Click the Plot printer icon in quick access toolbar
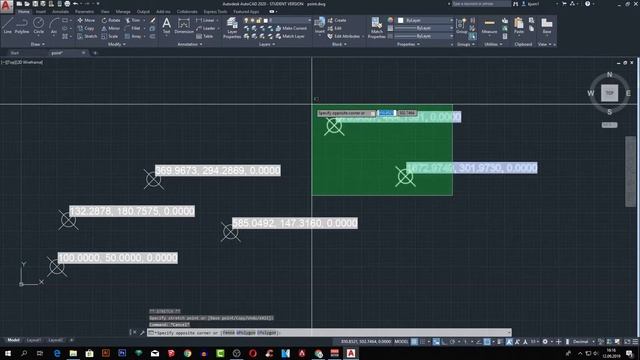The width and height of the screenshot is (640, 360). pyautogui.click(x=67, y=4)
